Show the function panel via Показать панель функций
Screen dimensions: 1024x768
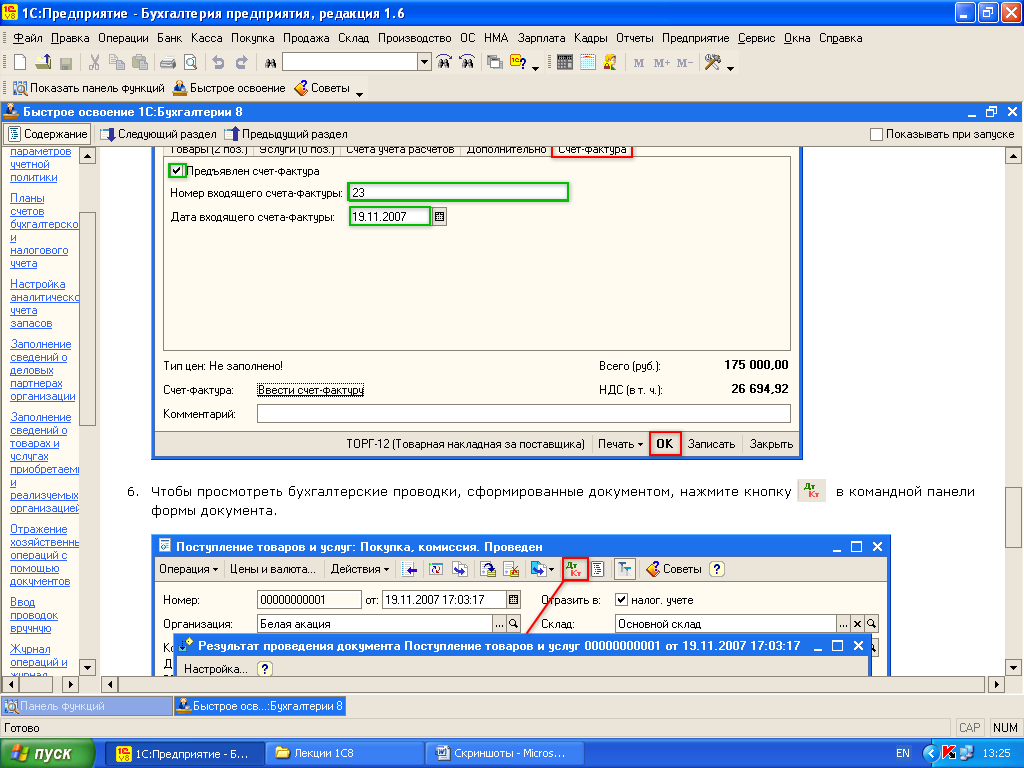[89, 88]
